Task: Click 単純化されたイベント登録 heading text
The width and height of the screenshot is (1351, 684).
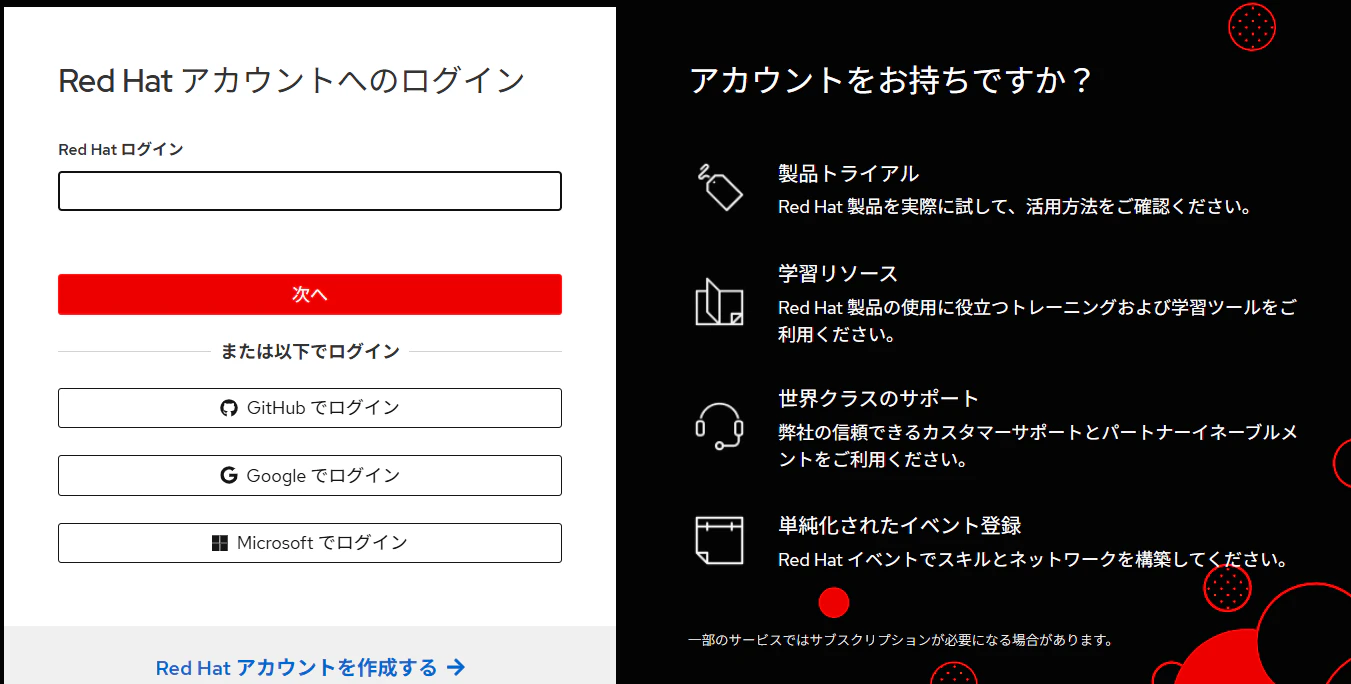Action: 899,526
